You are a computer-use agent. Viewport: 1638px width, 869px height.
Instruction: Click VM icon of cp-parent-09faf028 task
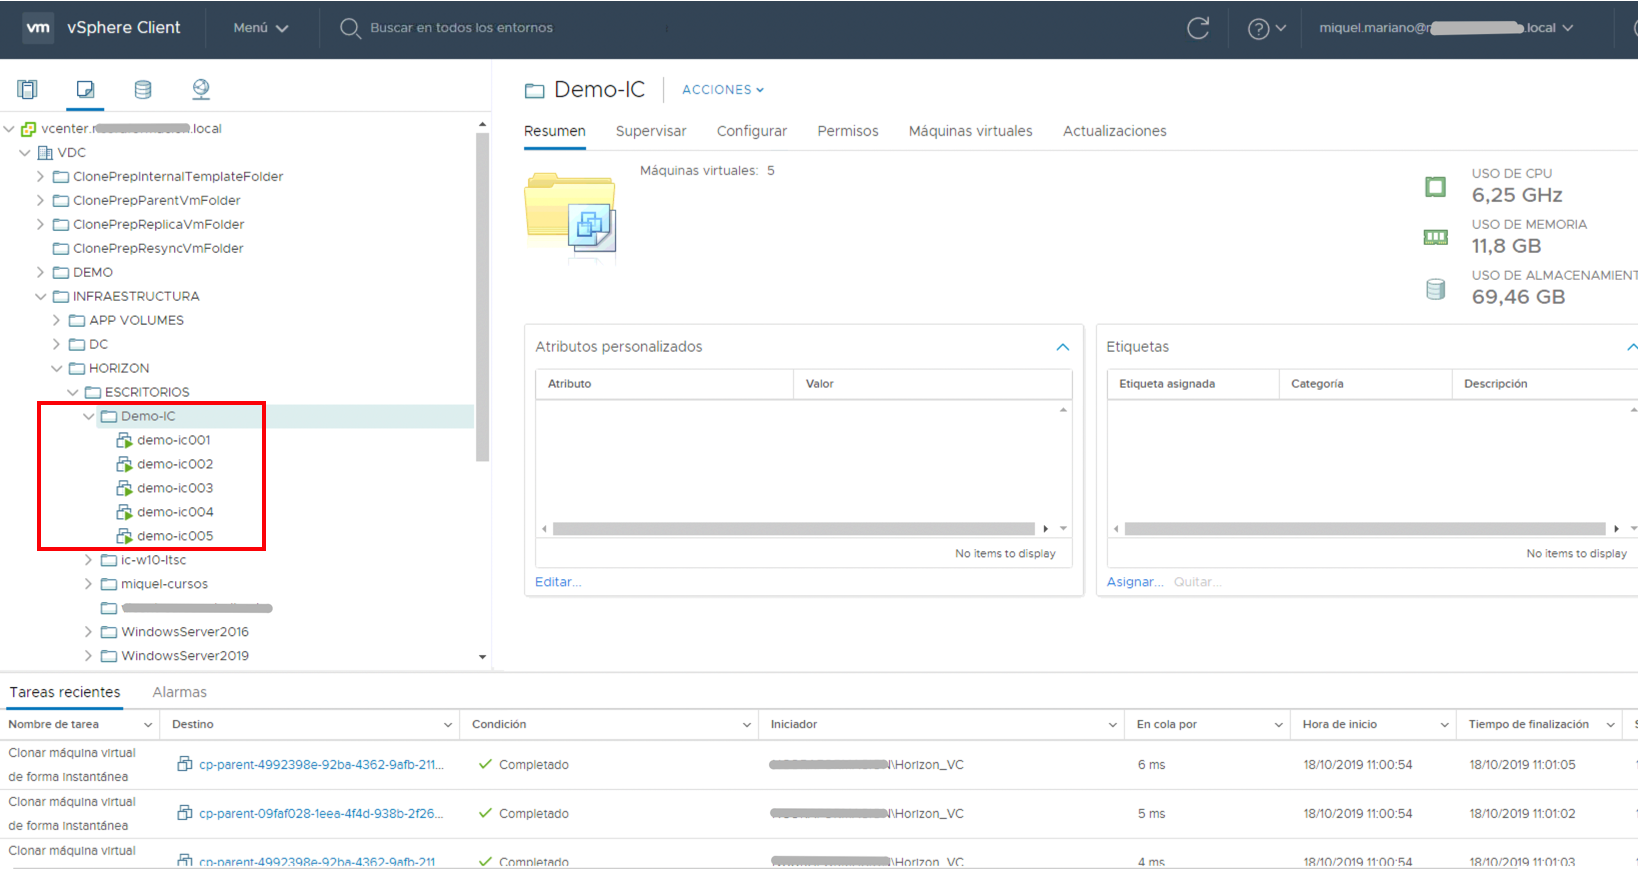185,813
